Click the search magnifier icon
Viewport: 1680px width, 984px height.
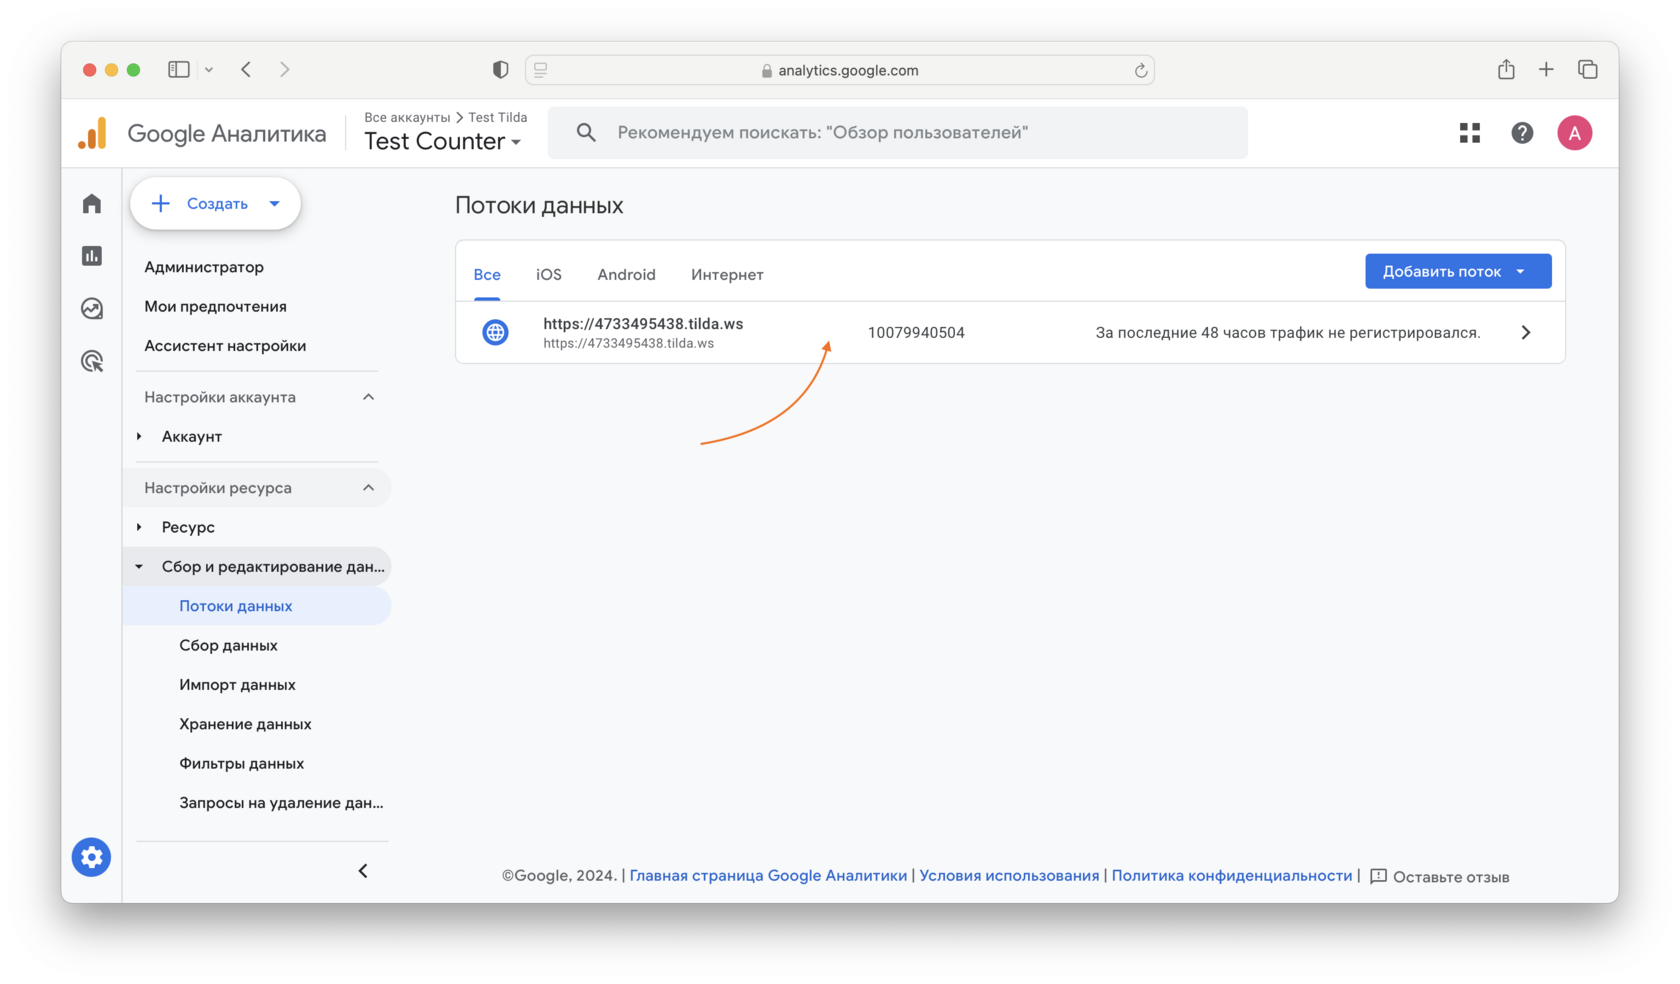click(586, 132)
